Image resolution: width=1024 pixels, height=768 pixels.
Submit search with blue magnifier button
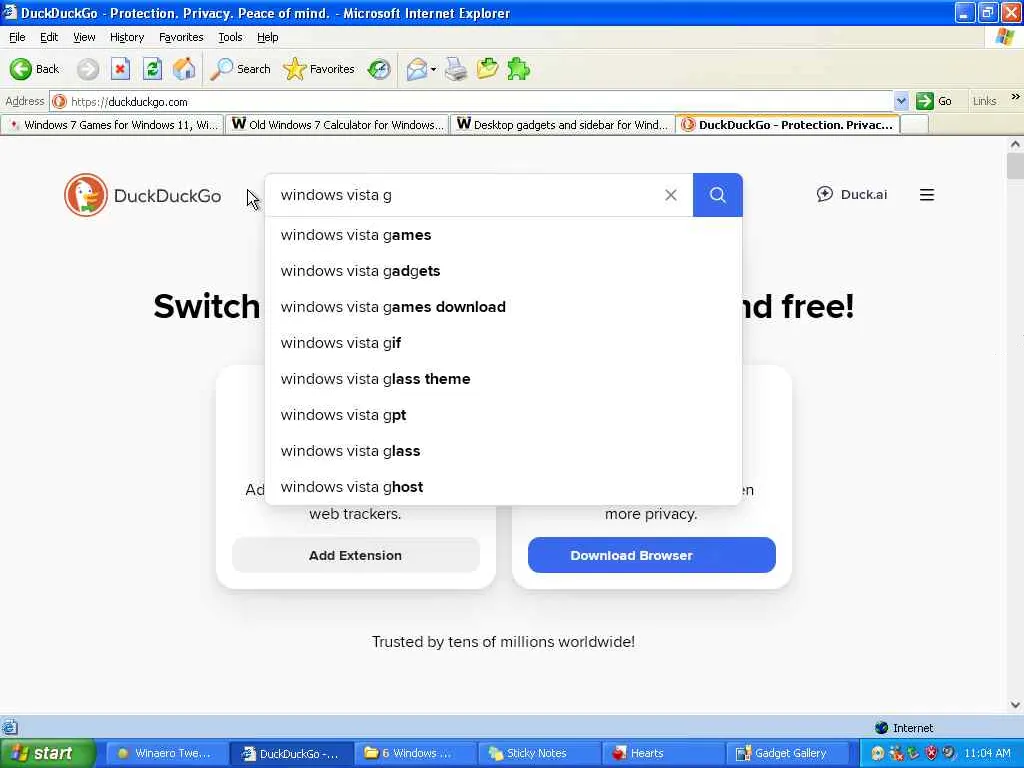coord(718,195)
